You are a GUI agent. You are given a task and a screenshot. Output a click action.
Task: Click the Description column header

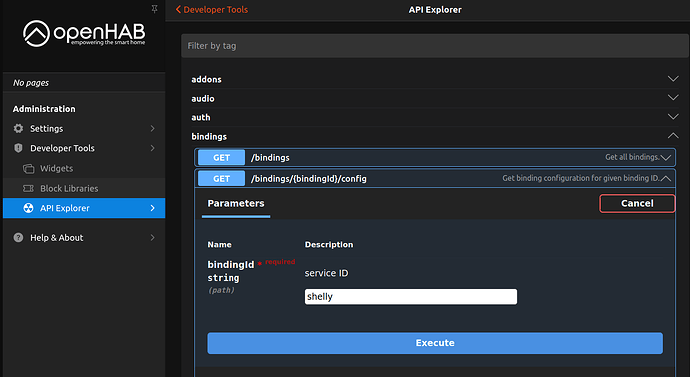[x=329, y=245]
